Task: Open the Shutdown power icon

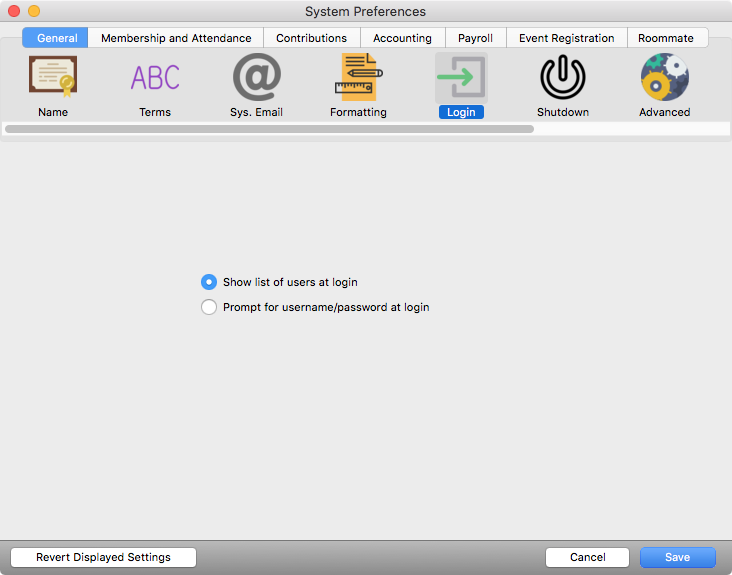Action: pyautogui.click(x=563, y=78)
